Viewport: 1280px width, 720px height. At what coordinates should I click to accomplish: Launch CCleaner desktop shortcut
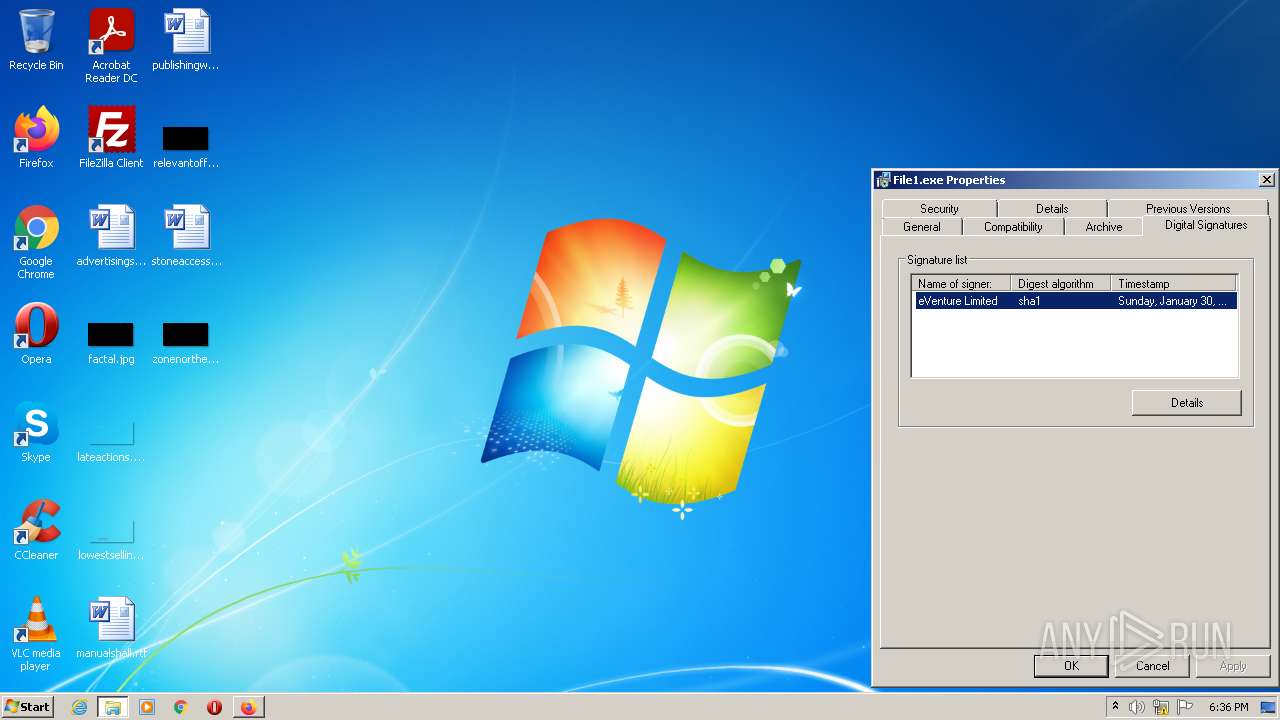pyautogui.click(x=36, y=530)
